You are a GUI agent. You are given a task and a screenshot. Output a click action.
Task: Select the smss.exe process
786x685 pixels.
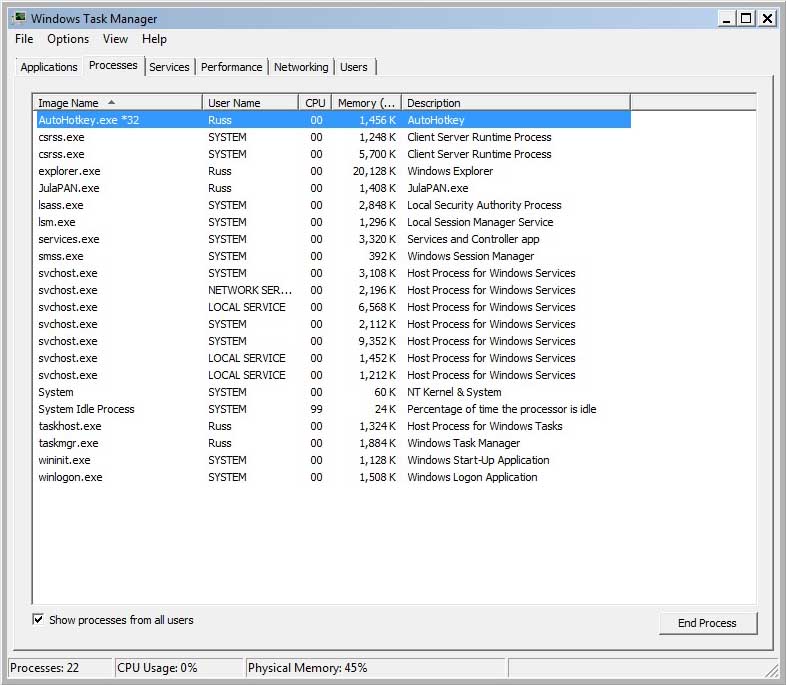coord(333,257)
